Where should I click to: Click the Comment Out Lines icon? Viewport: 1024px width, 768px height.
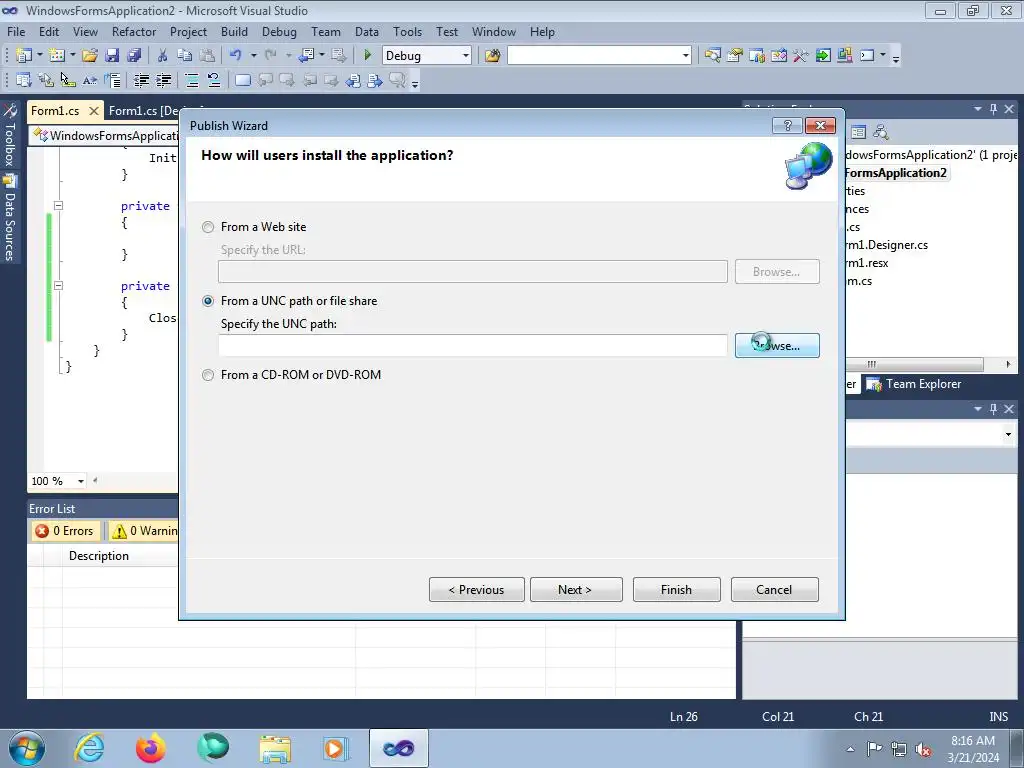[192, 80]
